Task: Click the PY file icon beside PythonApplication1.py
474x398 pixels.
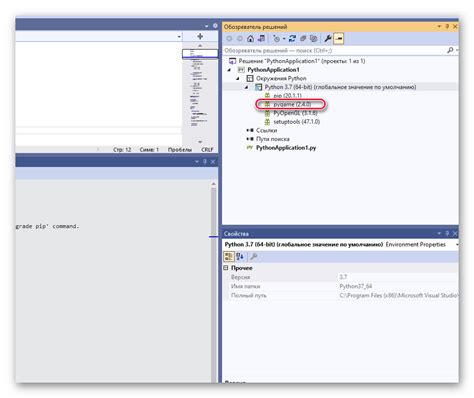Action: coord(250,148)
